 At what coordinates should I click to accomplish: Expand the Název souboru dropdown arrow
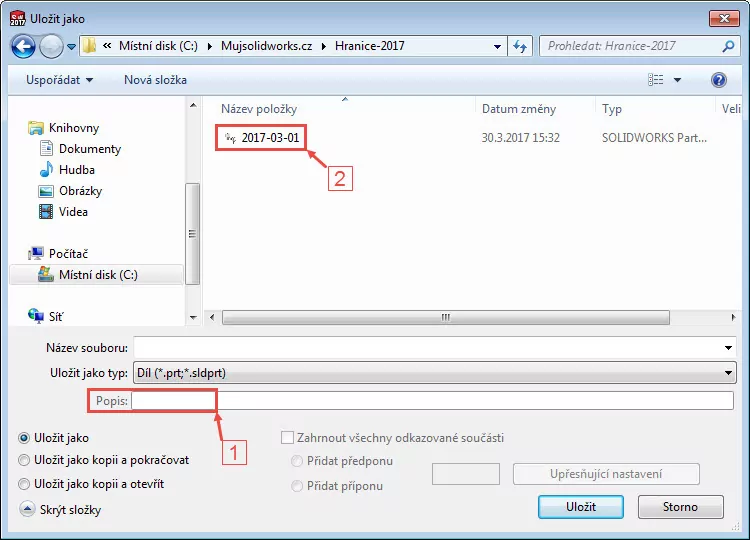[x=728, y=348]
